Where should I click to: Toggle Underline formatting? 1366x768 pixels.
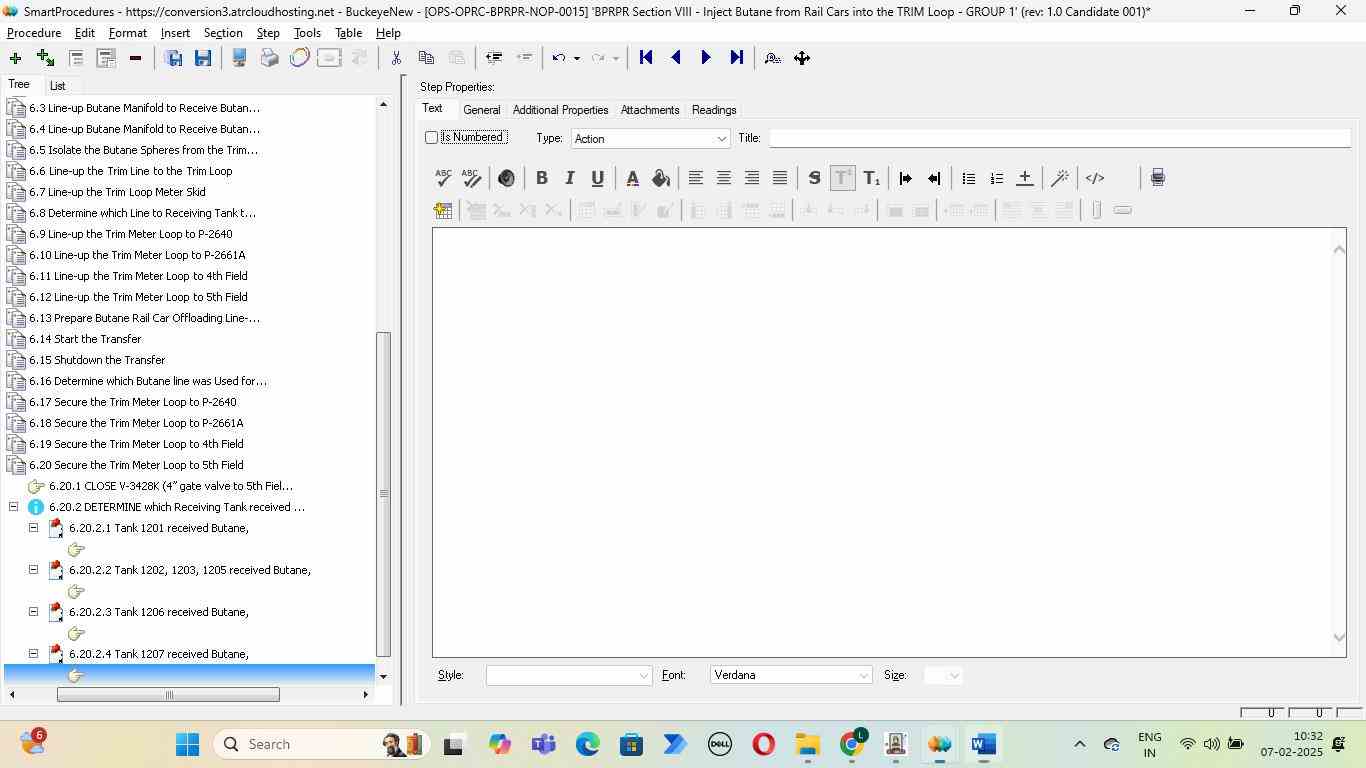tap(597, 178)
